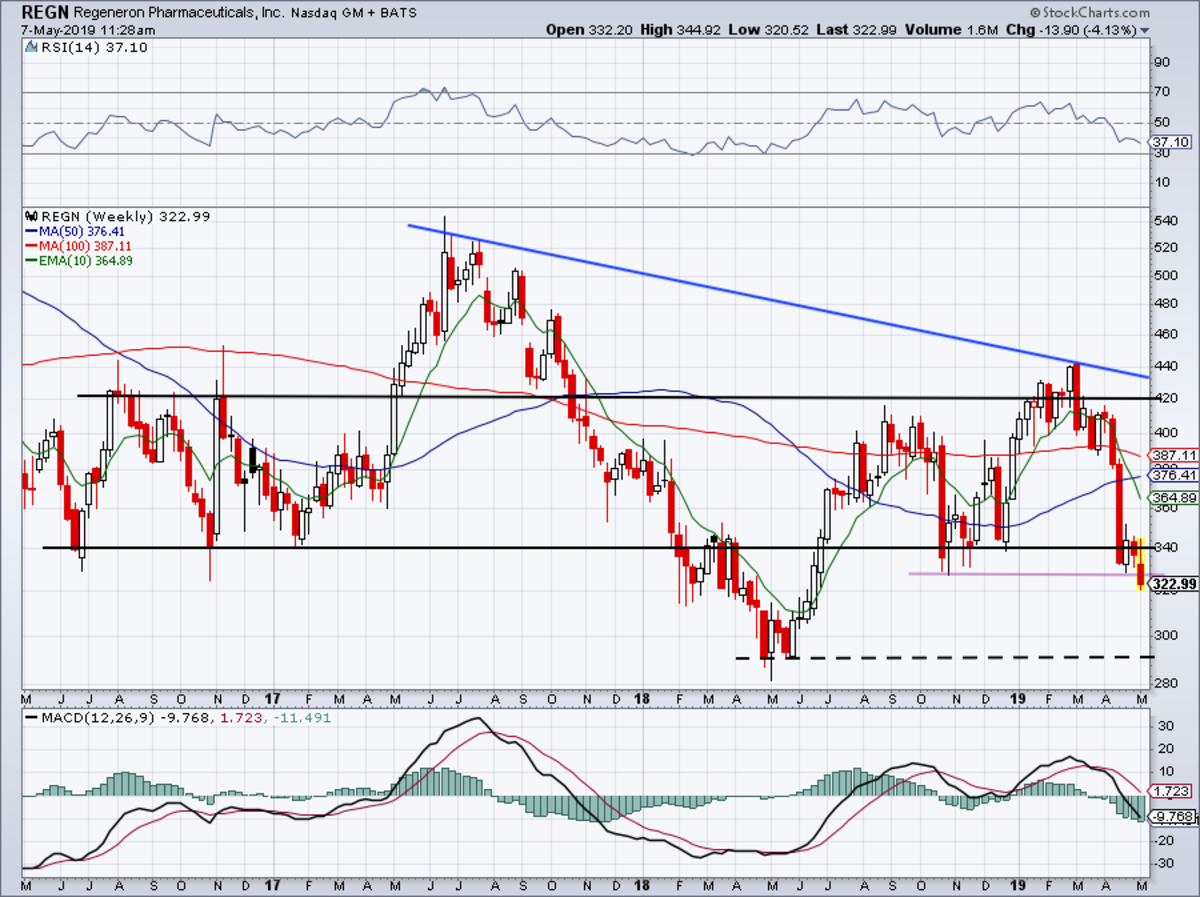Click the MACD(12,26,9) legend icon
Screen dimensions: 1200x897
pyautogui.click(x=29, y=718)
